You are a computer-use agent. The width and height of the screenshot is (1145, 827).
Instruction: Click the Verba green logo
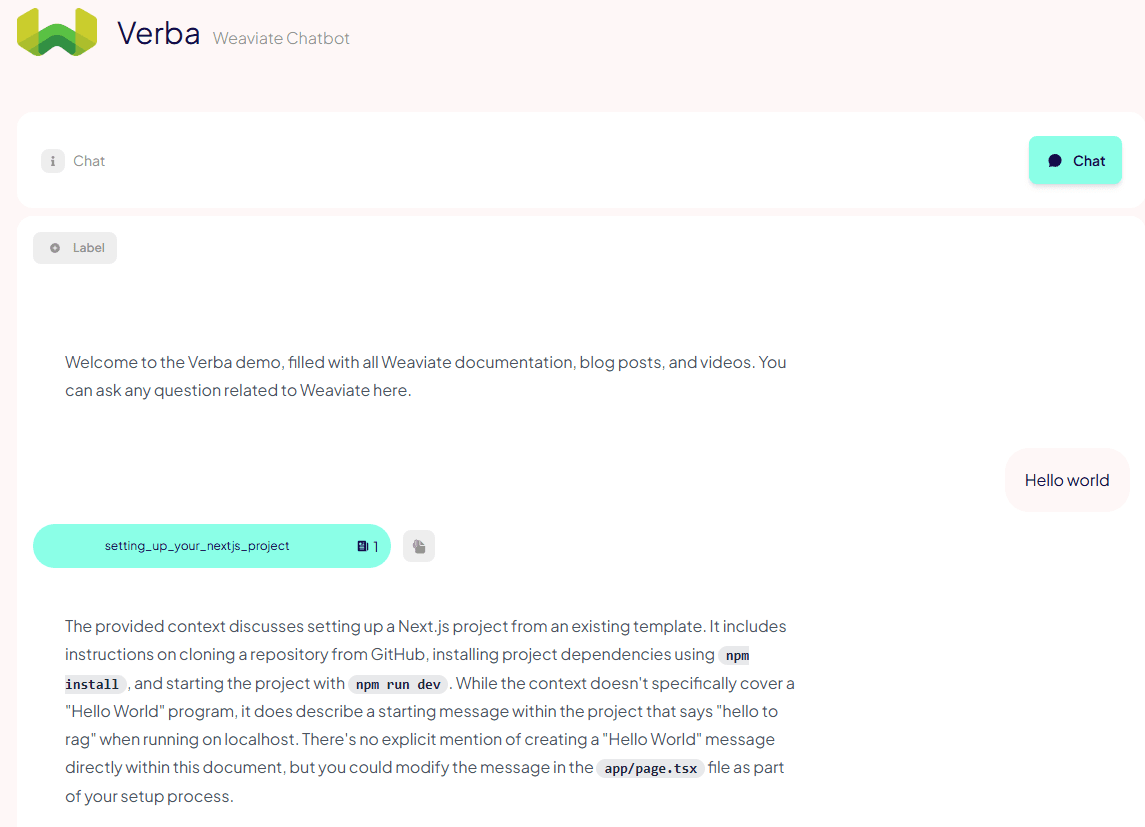[x=57, y=32]
